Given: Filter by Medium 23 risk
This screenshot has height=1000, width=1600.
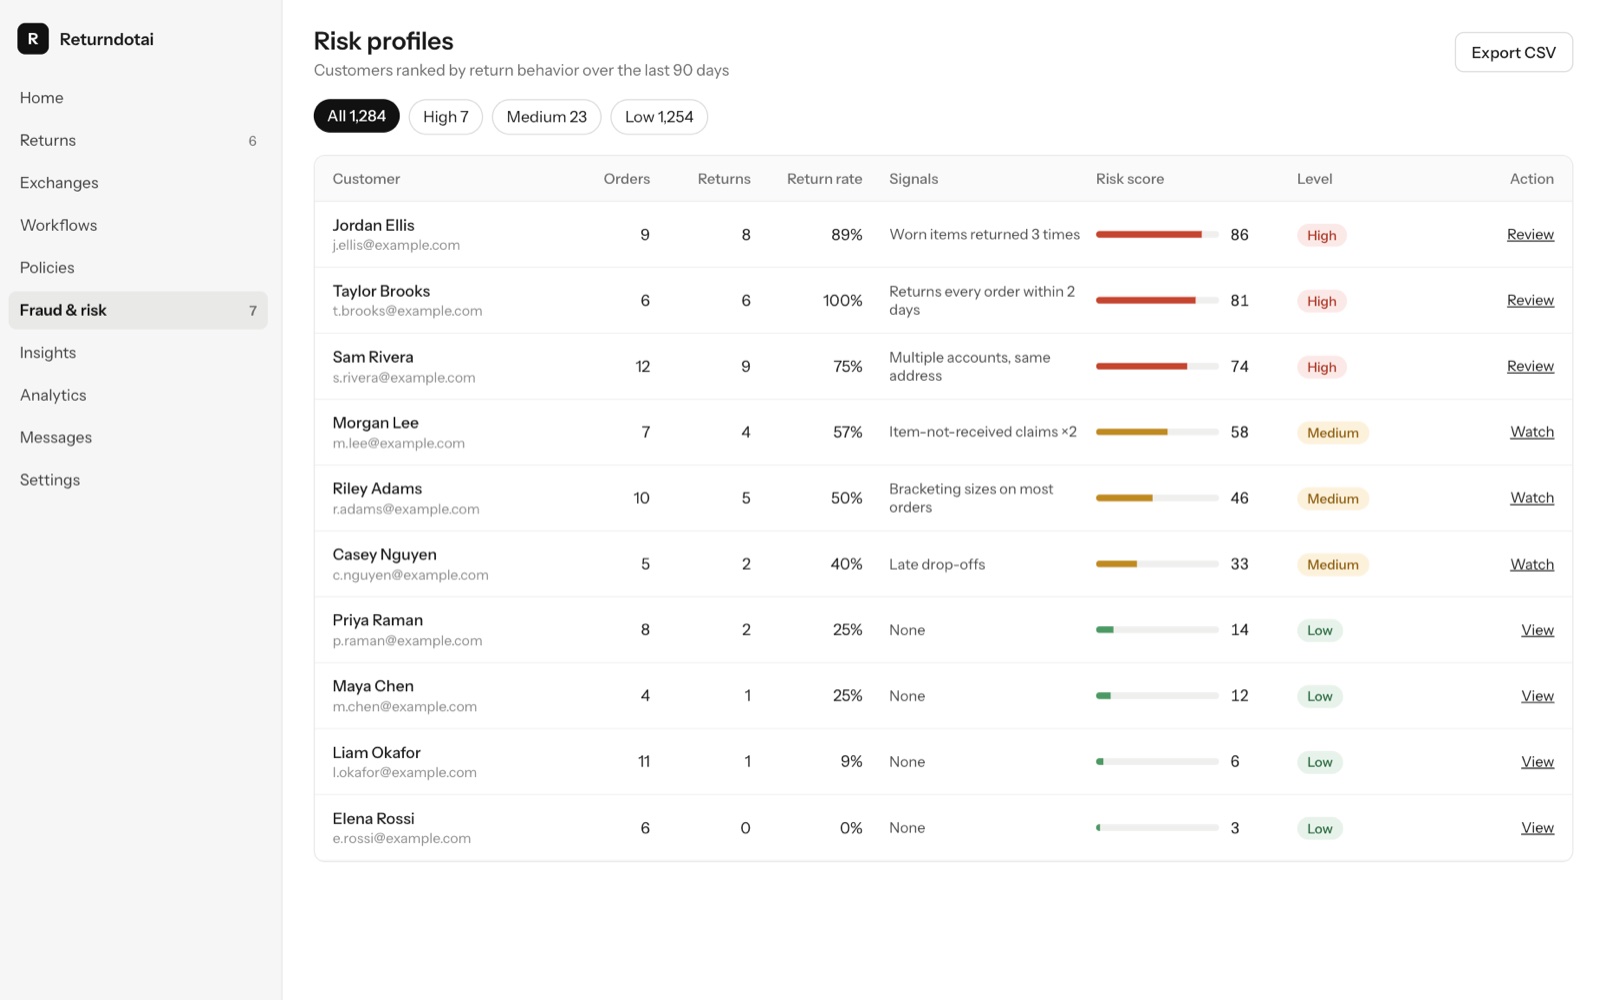Looking at the screenshot, I should (546, 117).
